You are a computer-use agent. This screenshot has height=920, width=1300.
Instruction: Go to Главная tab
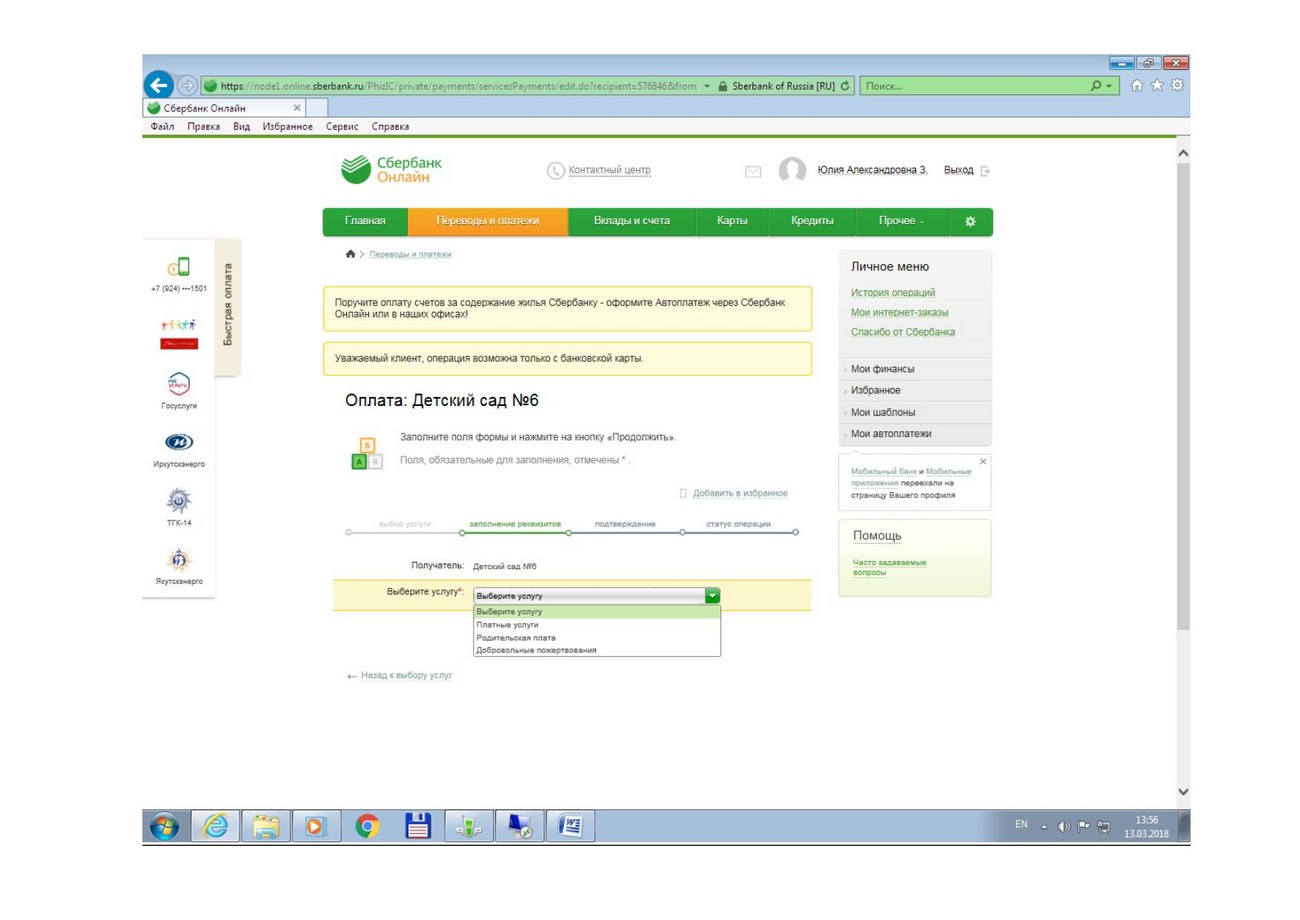point(365,221)
